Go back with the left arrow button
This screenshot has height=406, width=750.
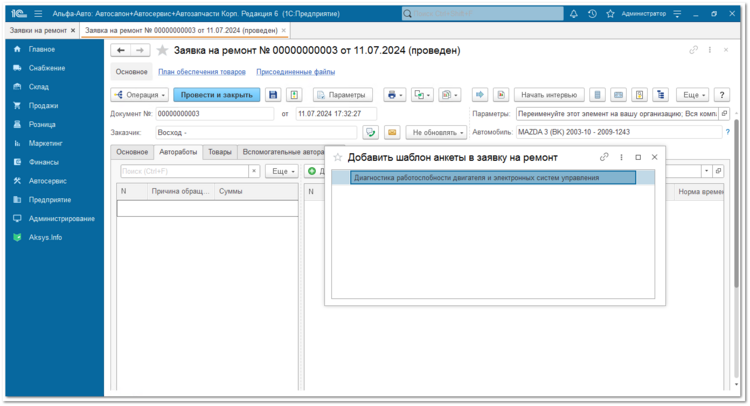point(121,50)
